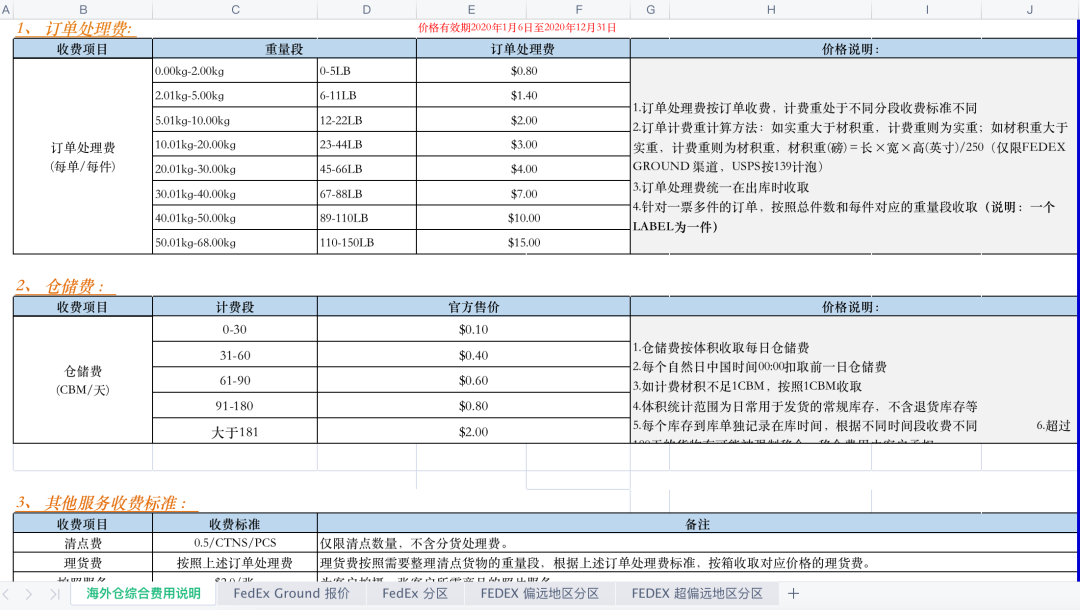Click the $15.00 fee cell
The width and height of the screenshot is (1080, 610).
click(x=523, y=241)
